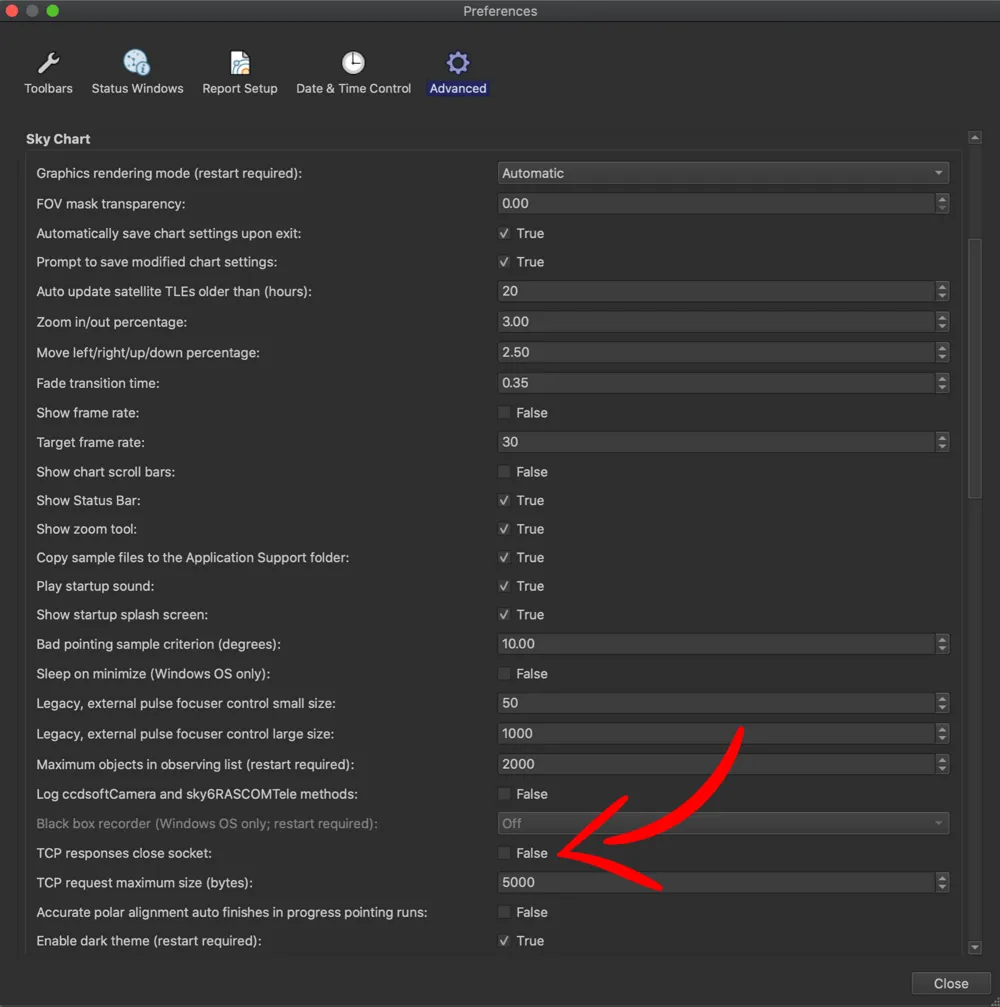Toggle Accurate polar alignment auto finishes checkbox
The height and width of the screenshot is (1007, 1000).
click(x=504, y=913)
